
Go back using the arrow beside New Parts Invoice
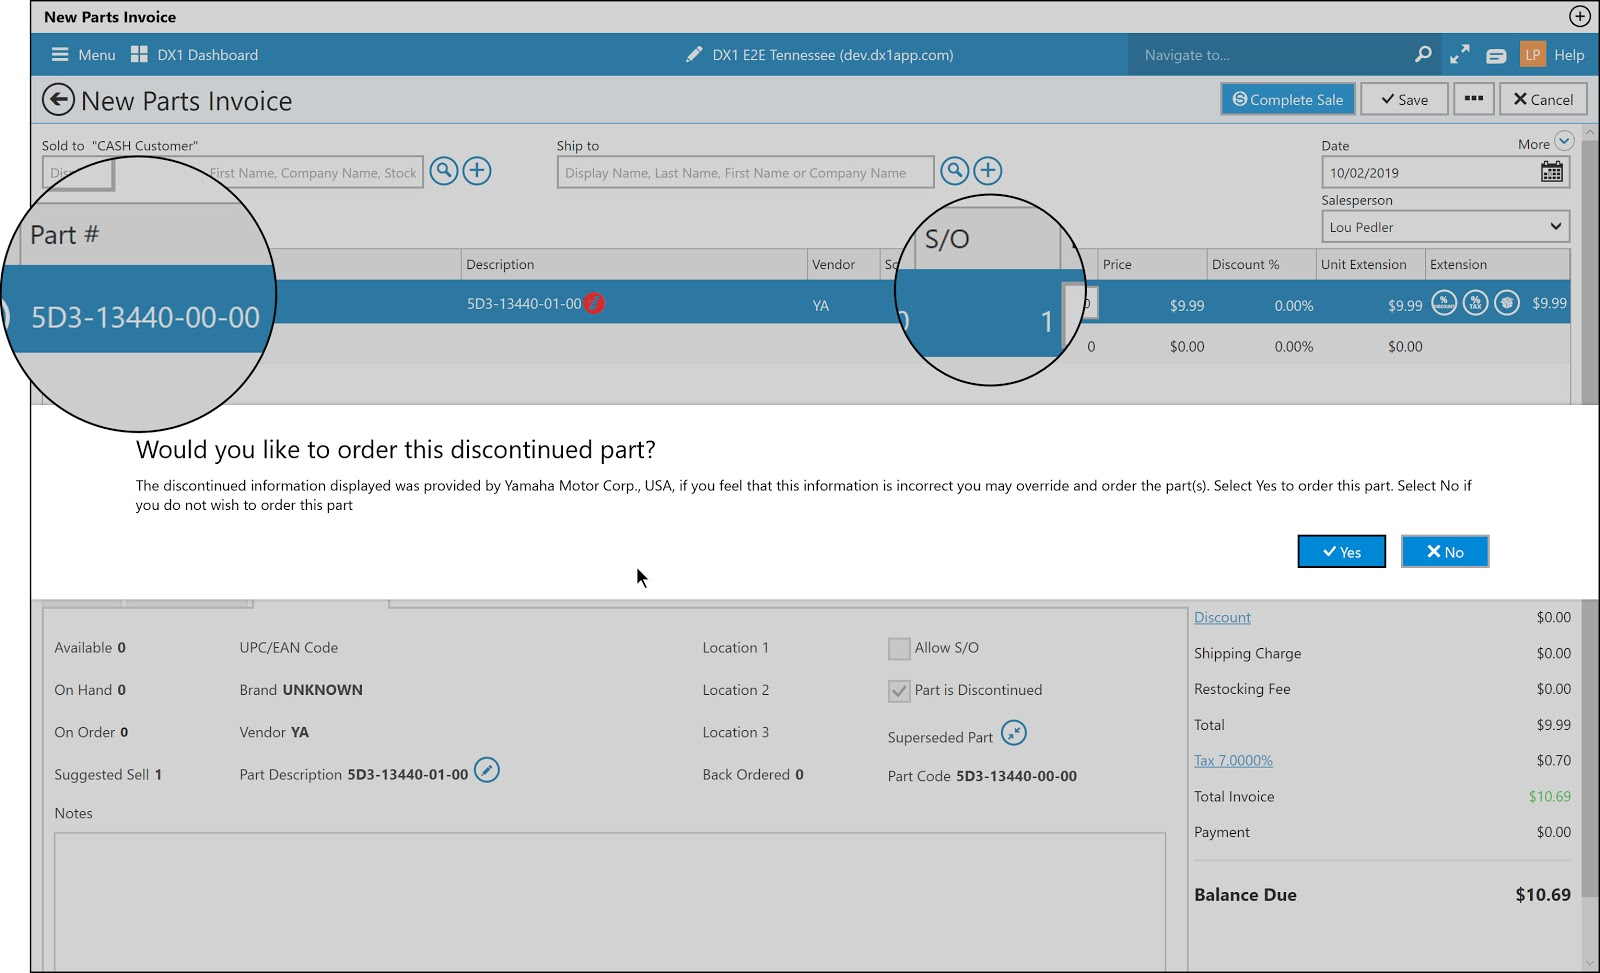pos(58,100)
